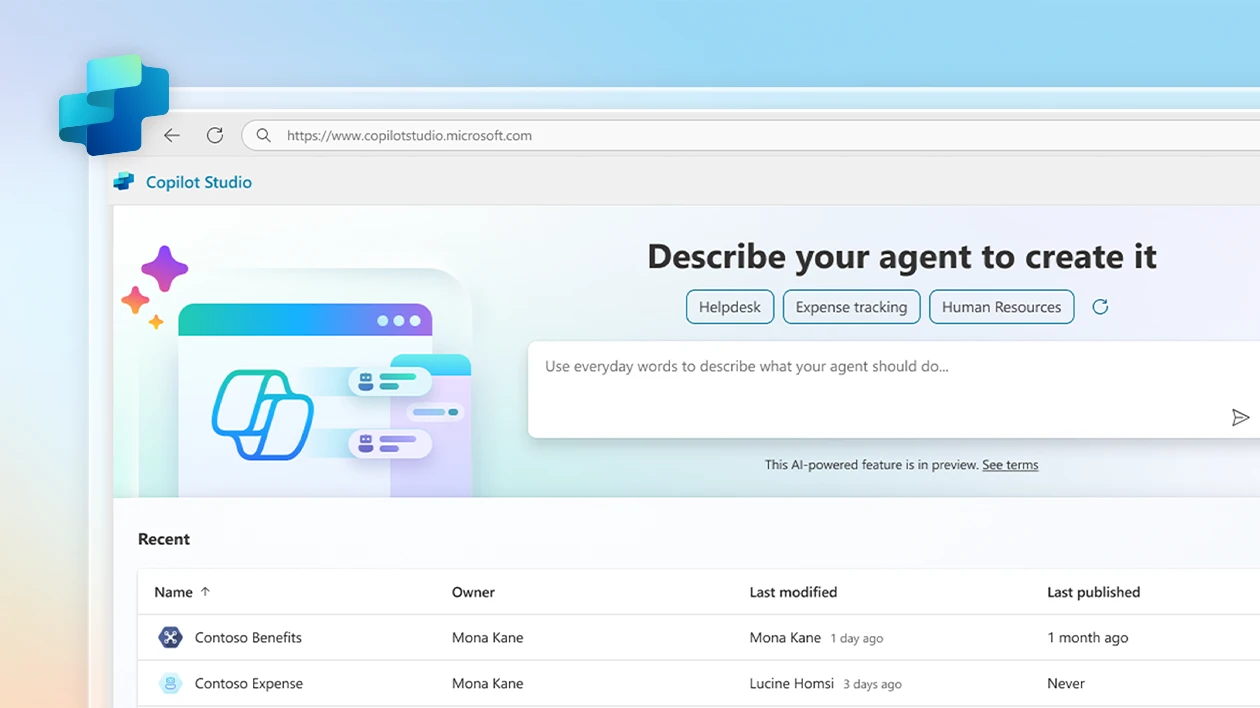
Task: Choose the Human Resources suggestion
Action: pyautogui.click(x=1001, y=307)
